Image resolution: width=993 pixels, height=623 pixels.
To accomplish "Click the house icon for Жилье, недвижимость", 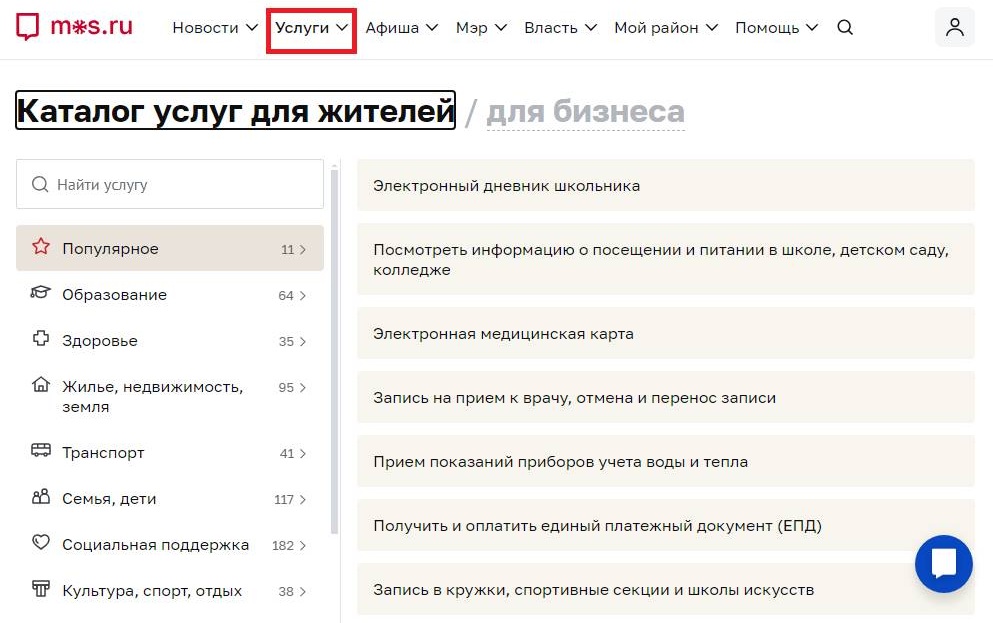I will tap(41, 387).
